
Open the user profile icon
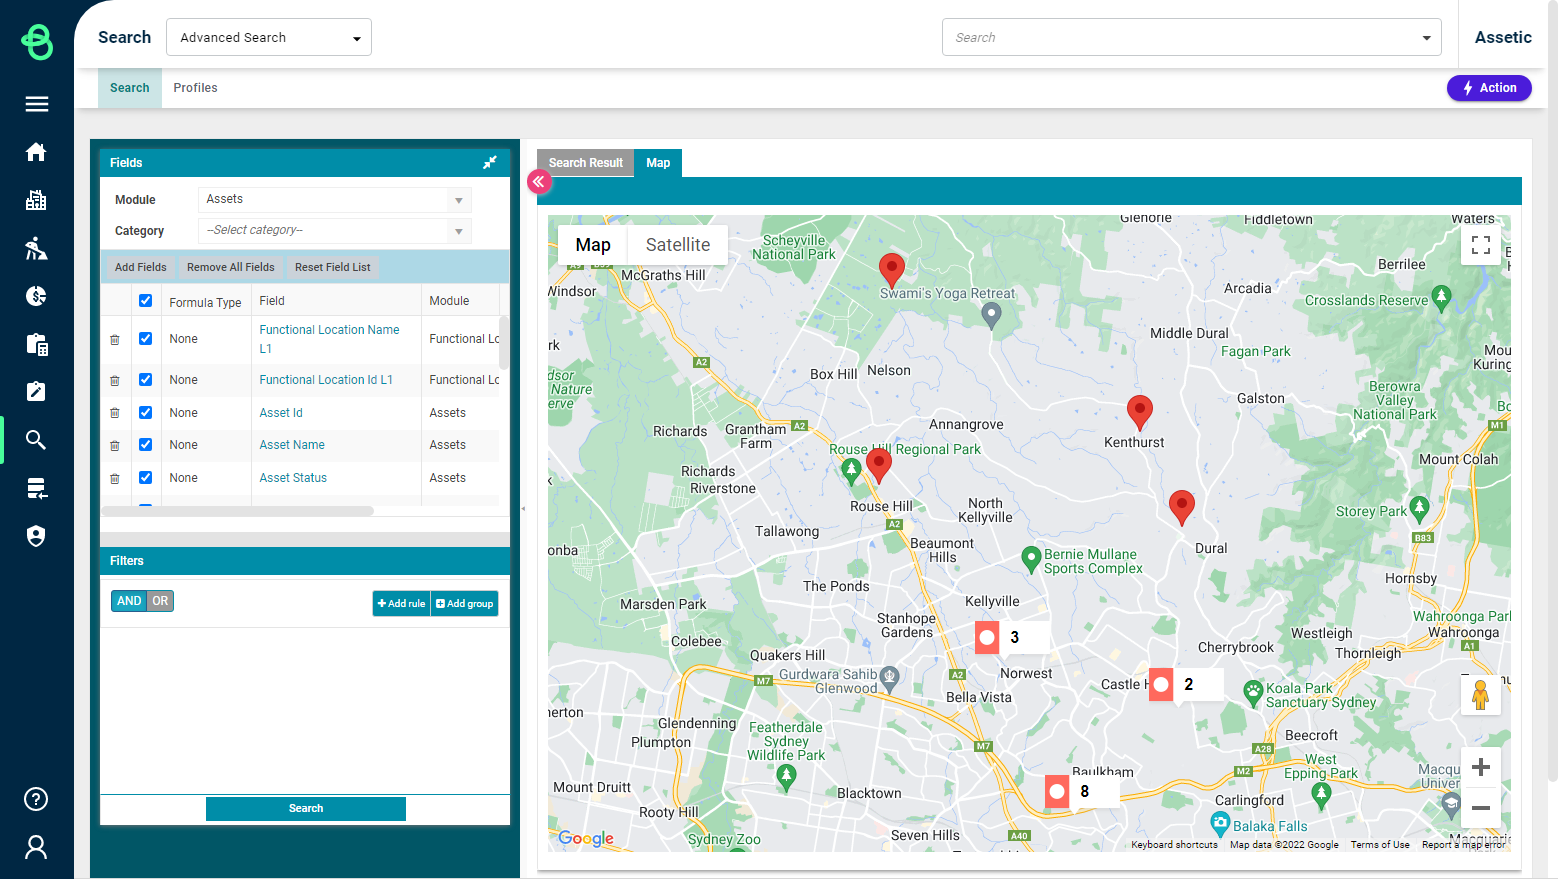coord(36,847)
